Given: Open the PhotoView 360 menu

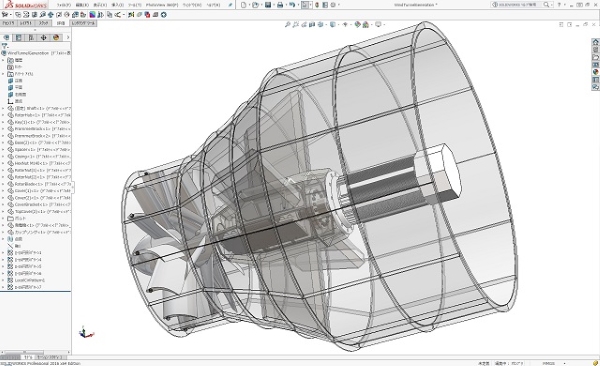Looking at the screenshot, I should pos(162,5).
